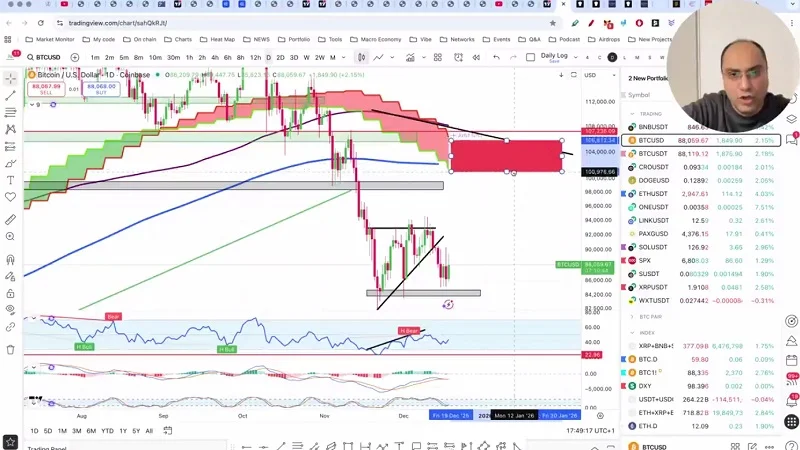Select the crosshair cursor tool
The width and height of the screenshot is (800, 450).
coord(11,77)
